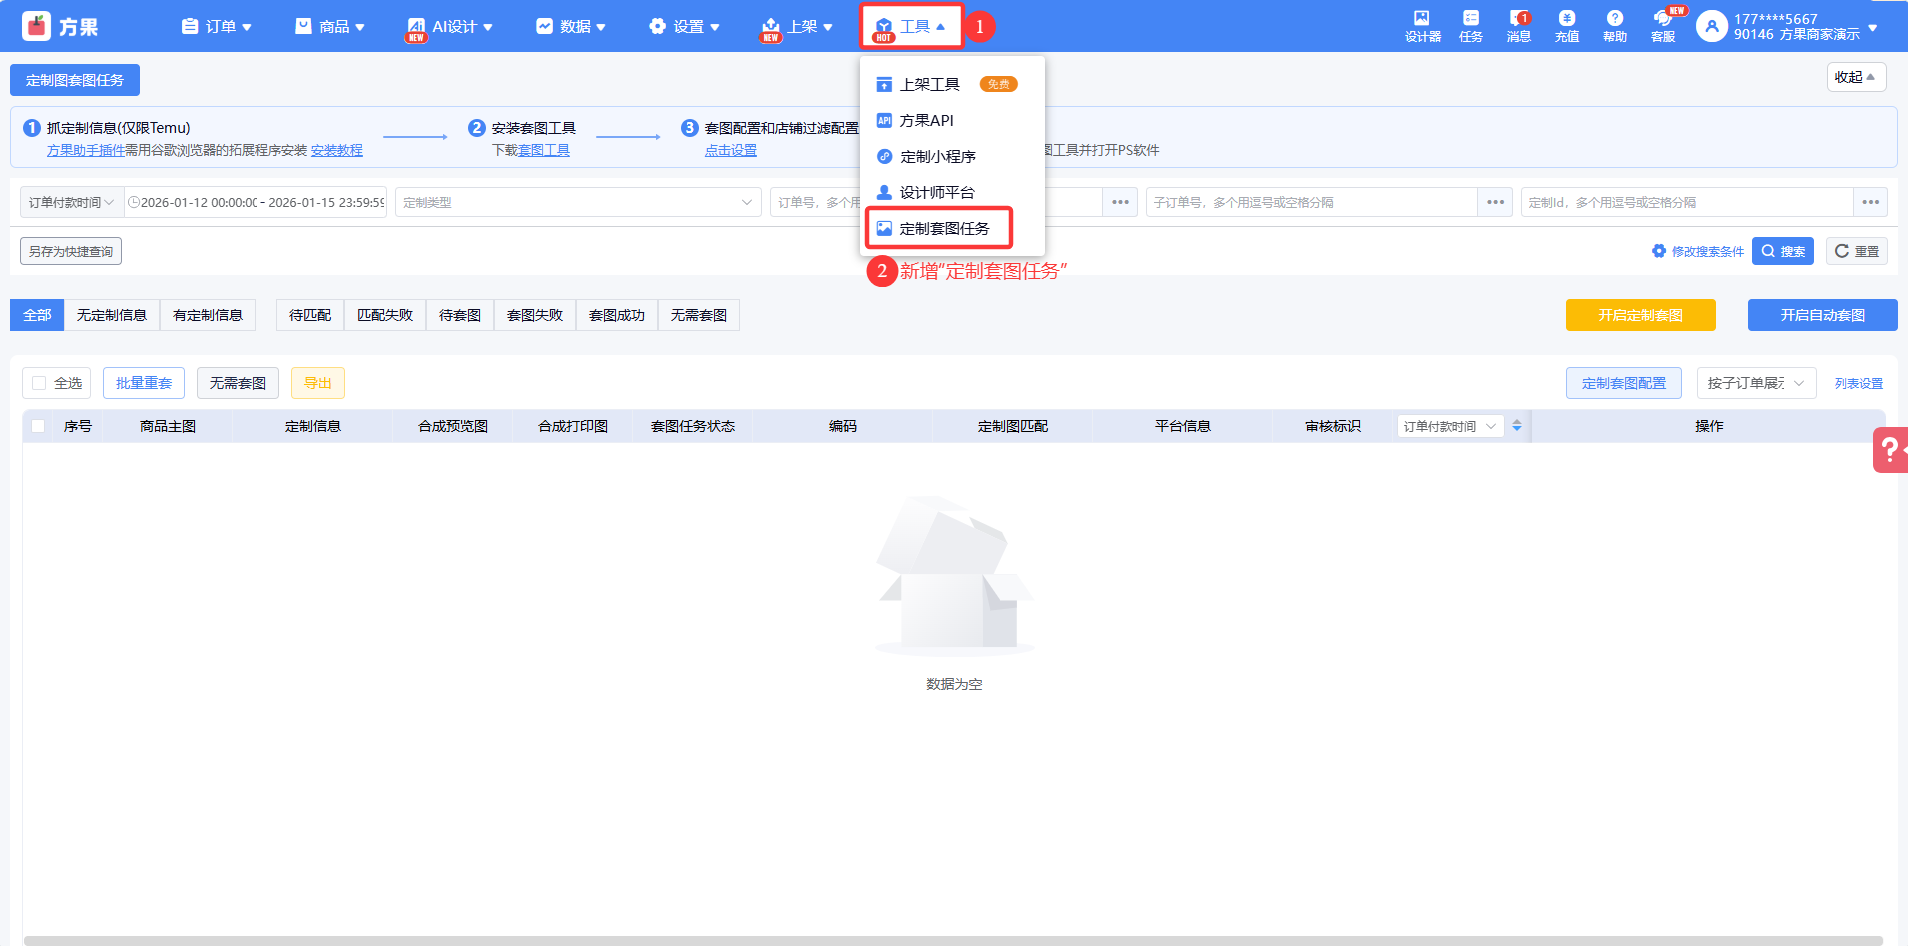Open the 任务 tasks icon
The image size is (1908, 946).
[1470, 26]
